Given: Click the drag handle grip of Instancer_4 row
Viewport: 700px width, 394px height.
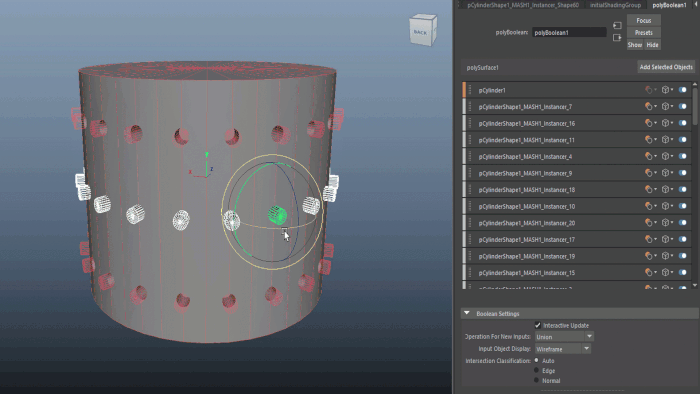Looking at the screenshot, I should 470,156.
